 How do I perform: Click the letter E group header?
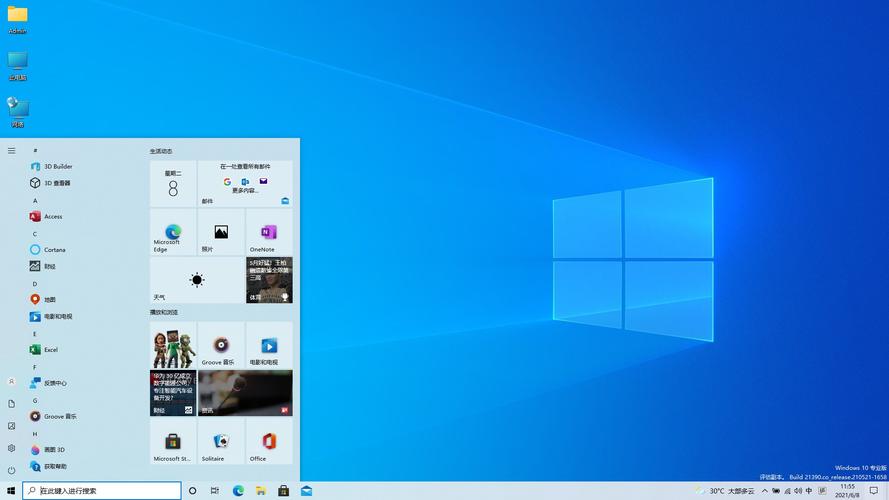(x=35, y=334)
